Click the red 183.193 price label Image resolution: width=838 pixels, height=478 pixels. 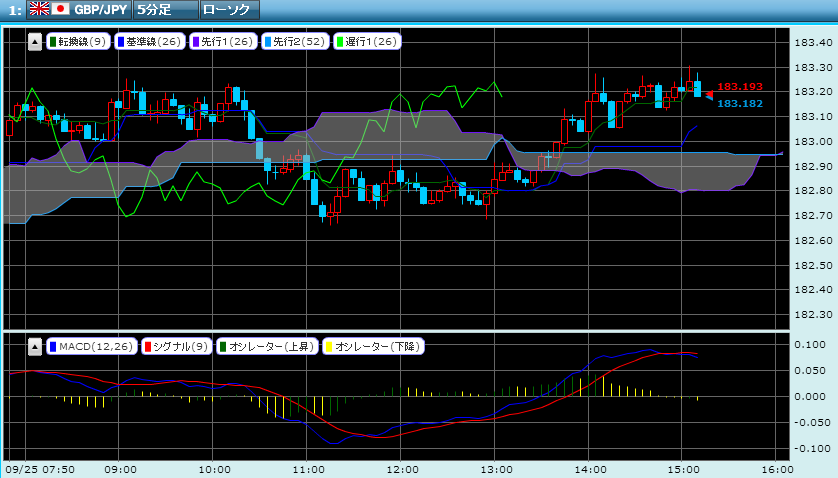click(x=740, y=87)
